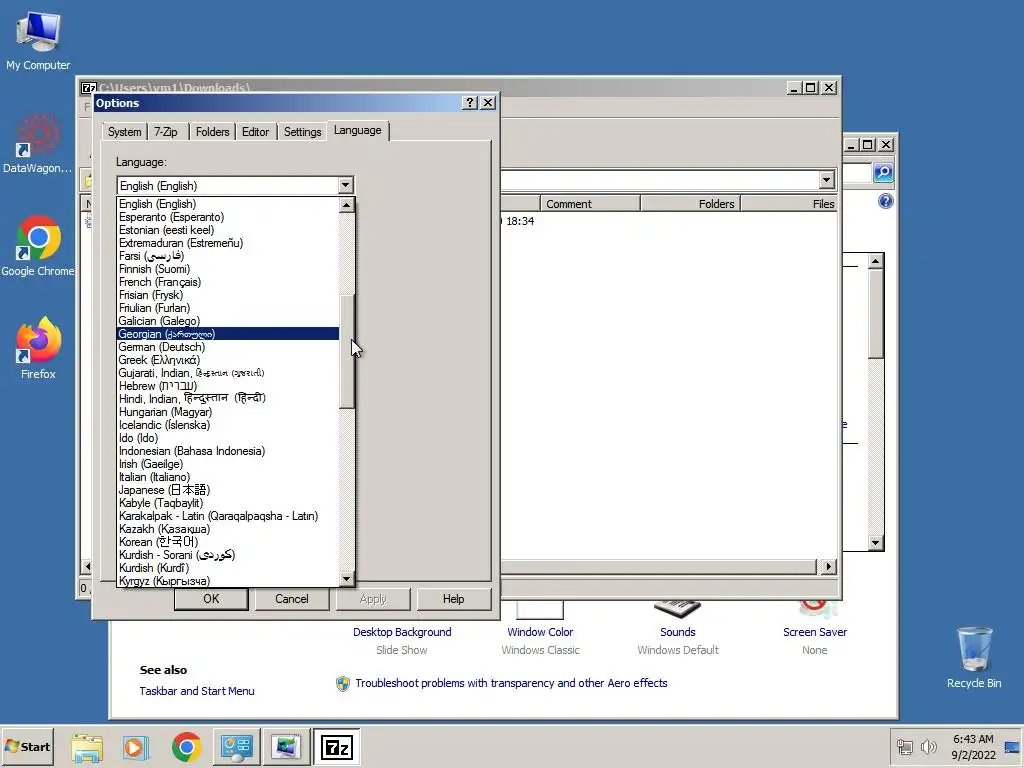Screen dimensions: 1024x768
Task: Switch to 7-Zip taskbar button
Action: 336,747
